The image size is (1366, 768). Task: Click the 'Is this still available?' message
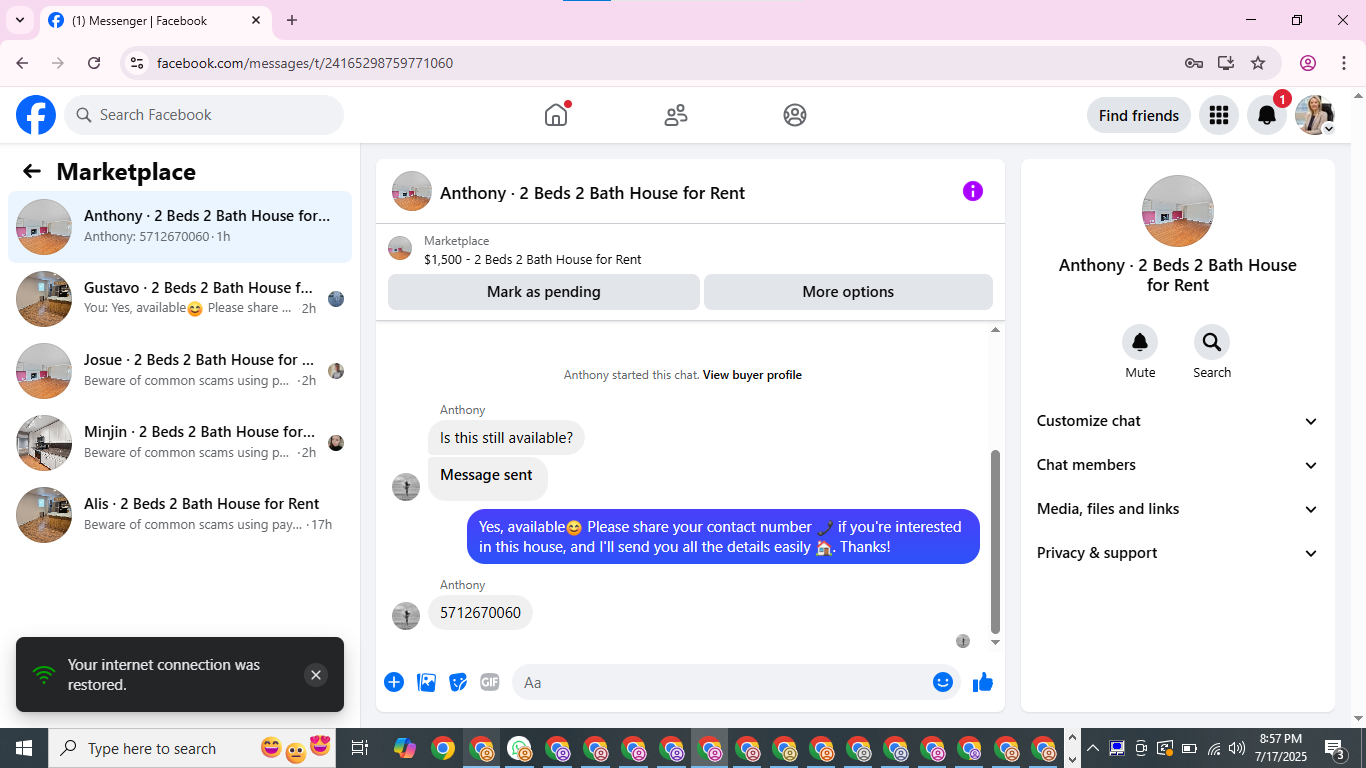(x=506, y=438)
